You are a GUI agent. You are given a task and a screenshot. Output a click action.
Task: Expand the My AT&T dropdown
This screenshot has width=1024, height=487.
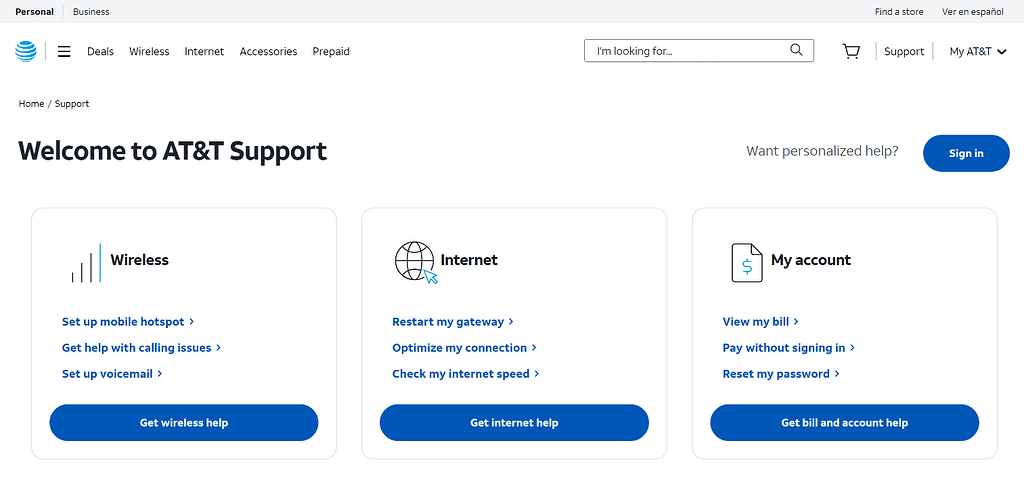978,52
